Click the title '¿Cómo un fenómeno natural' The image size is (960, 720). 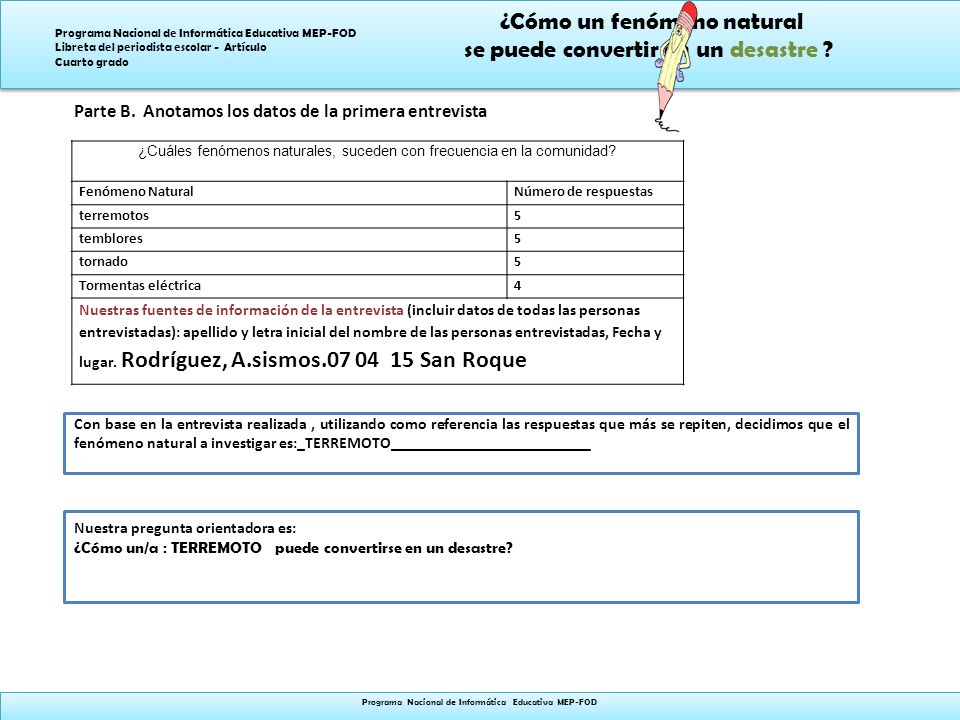tap(651, 21)
